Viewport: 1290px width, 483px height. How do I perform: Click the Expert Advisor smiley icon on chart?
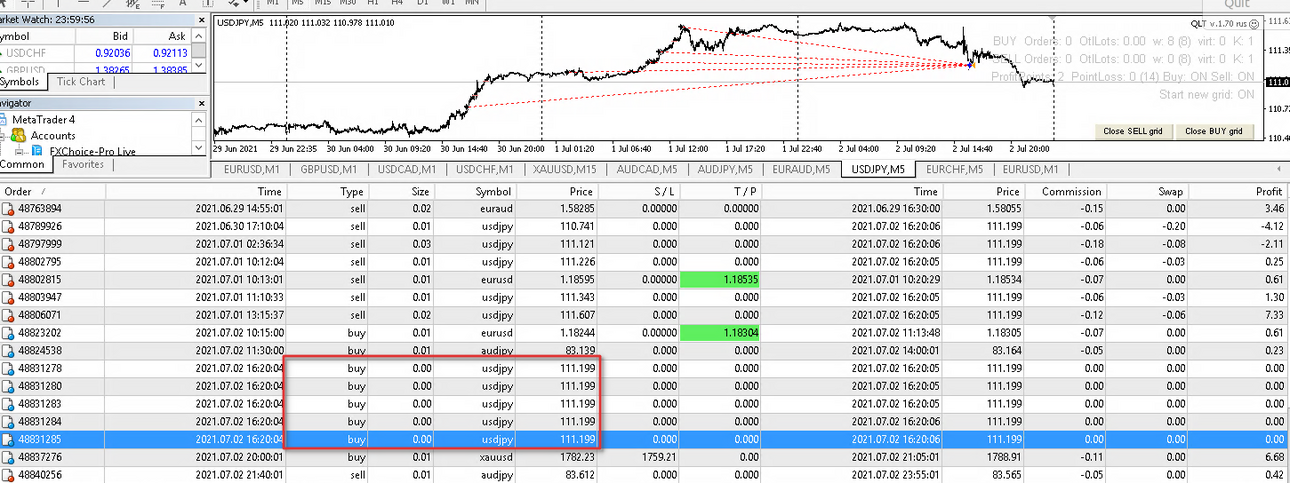click(1254, 23)
